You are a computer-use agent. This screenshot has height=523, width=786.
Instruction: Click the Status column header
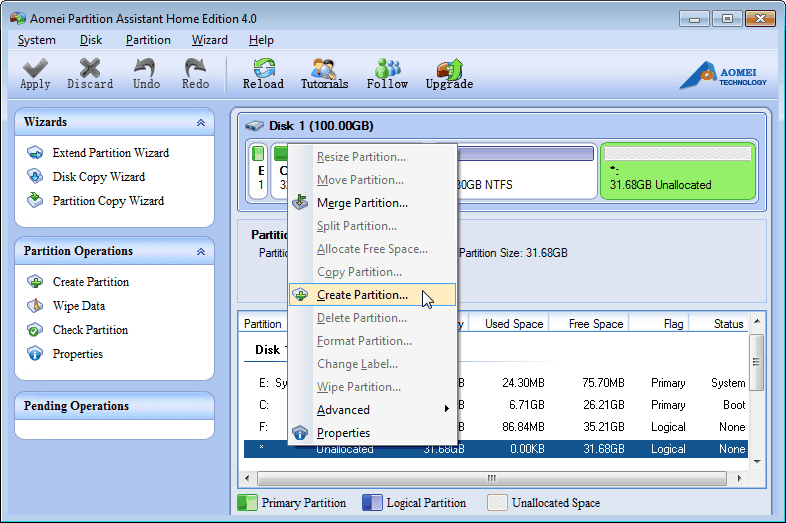pos(719,324)
